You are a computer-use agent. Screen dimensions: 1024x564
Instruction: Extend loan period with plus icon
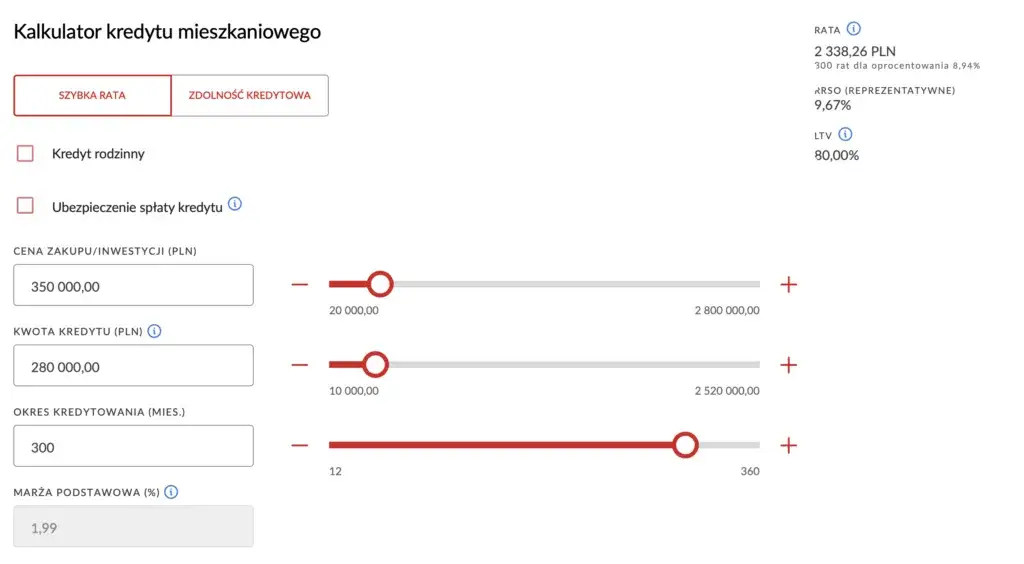(x=789, y=445)
